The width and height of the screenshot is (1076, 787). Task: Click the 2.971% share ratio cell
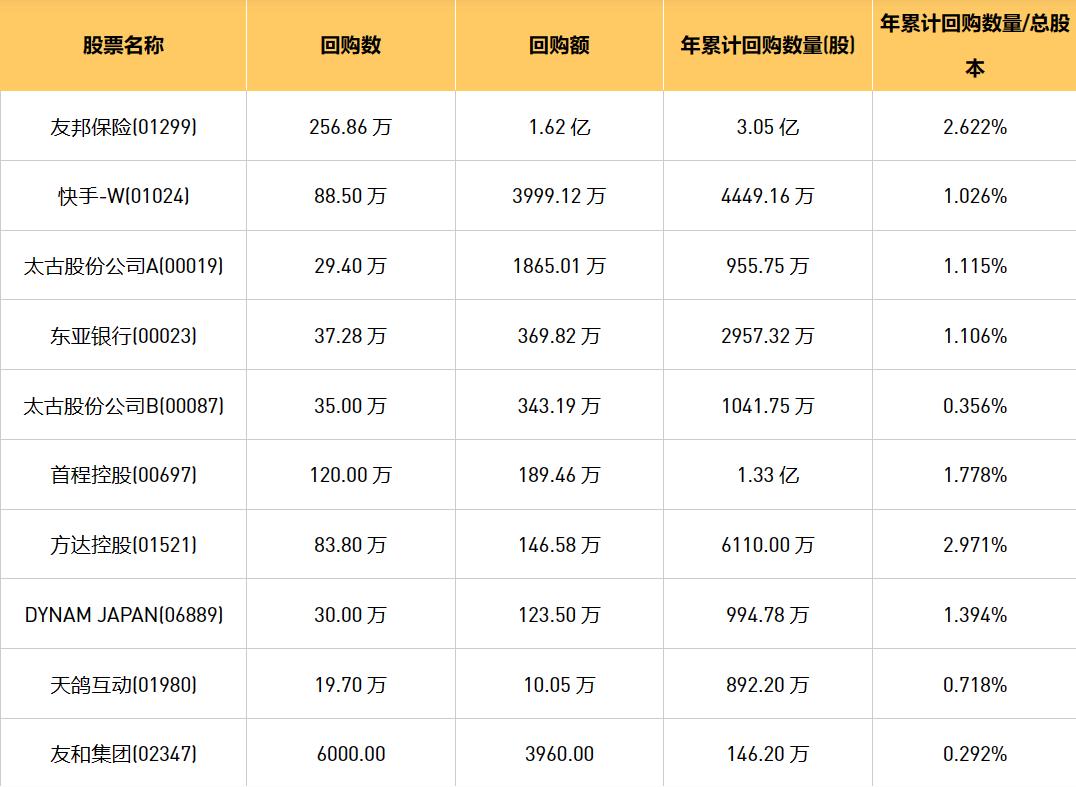[974, 545]
